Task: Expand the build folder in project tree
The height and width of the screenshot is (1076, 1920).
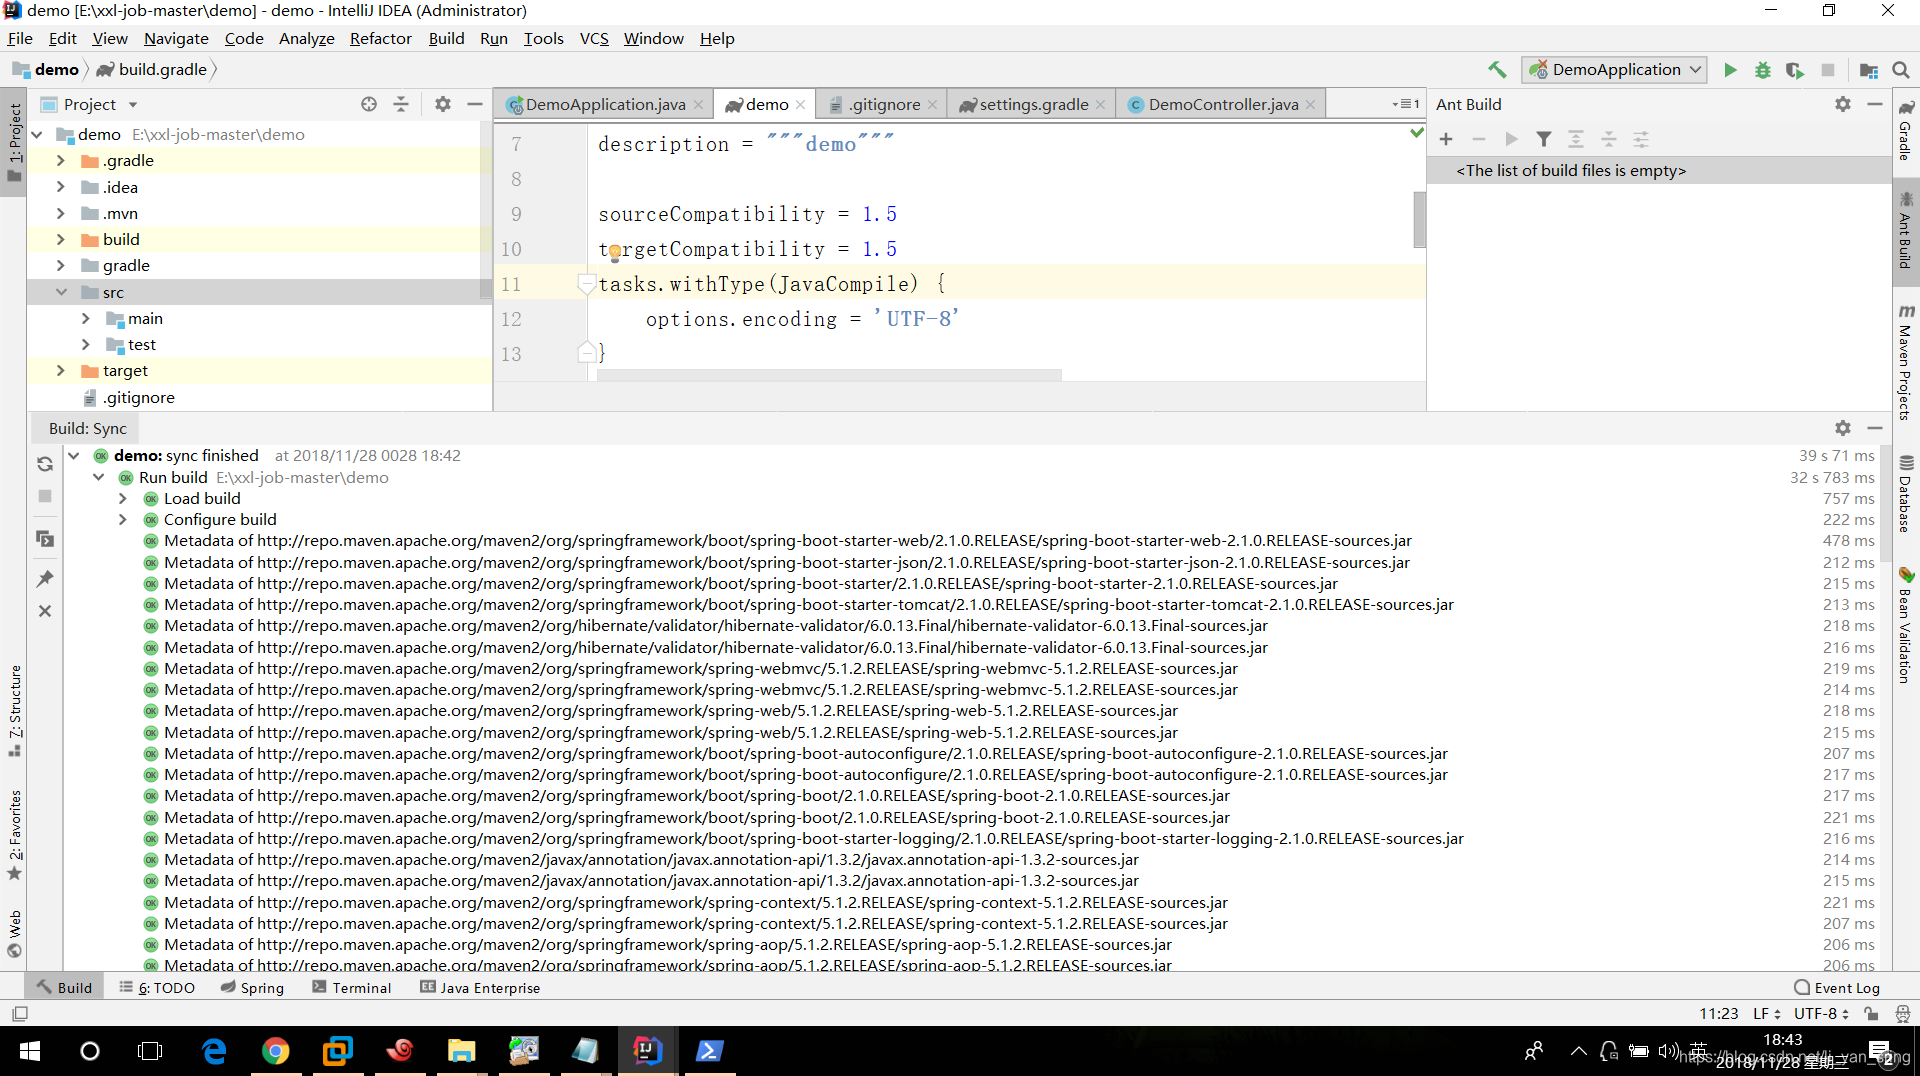Action: 61,239
